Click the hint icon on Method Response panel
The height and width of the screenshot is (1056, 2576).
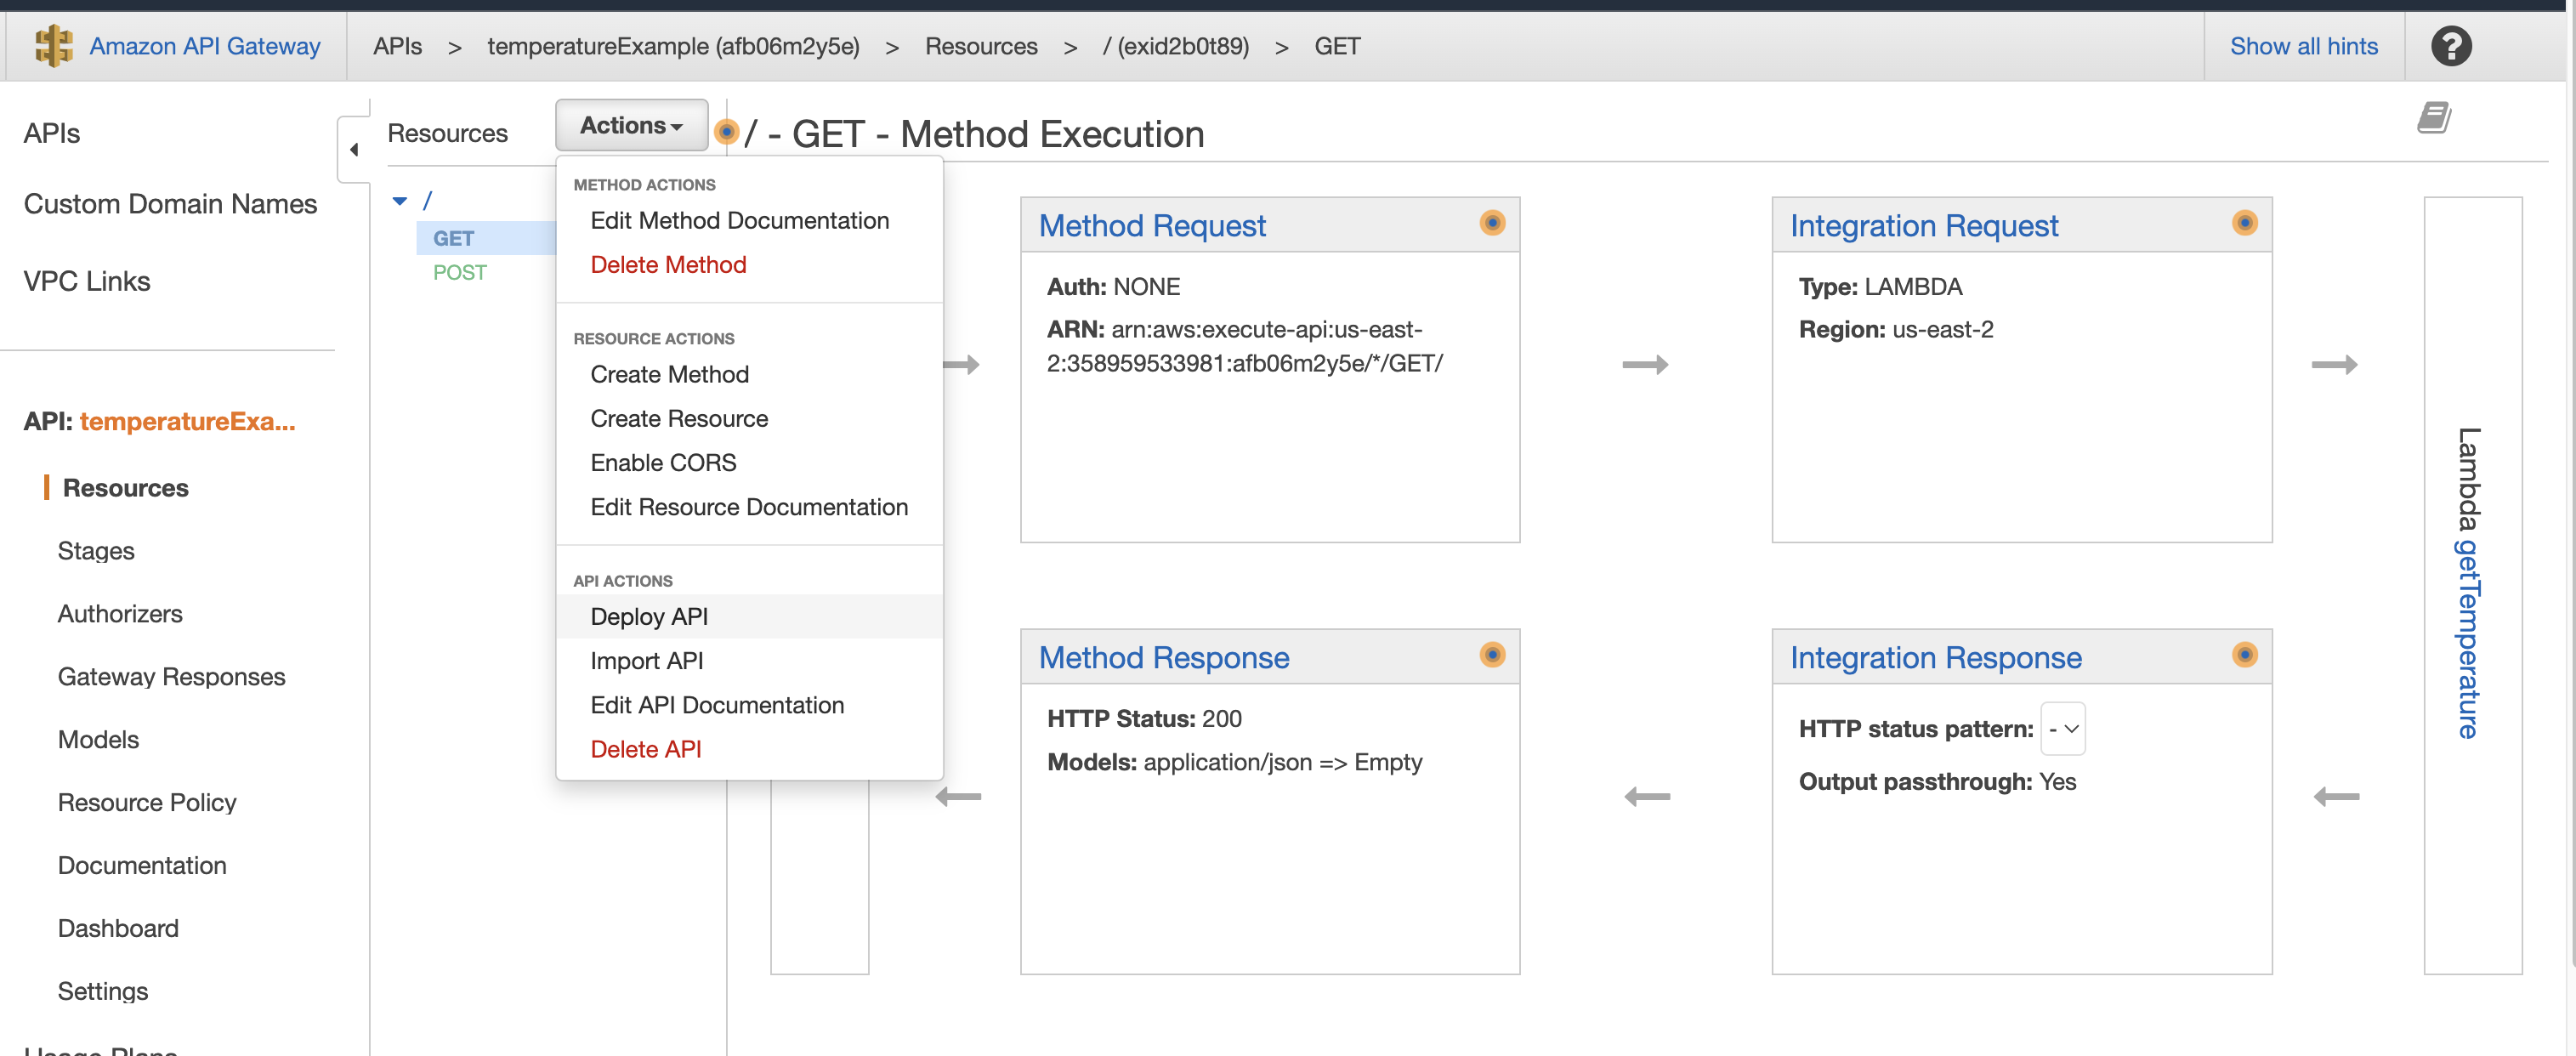pyautogui.click(x=1492, y=656)
